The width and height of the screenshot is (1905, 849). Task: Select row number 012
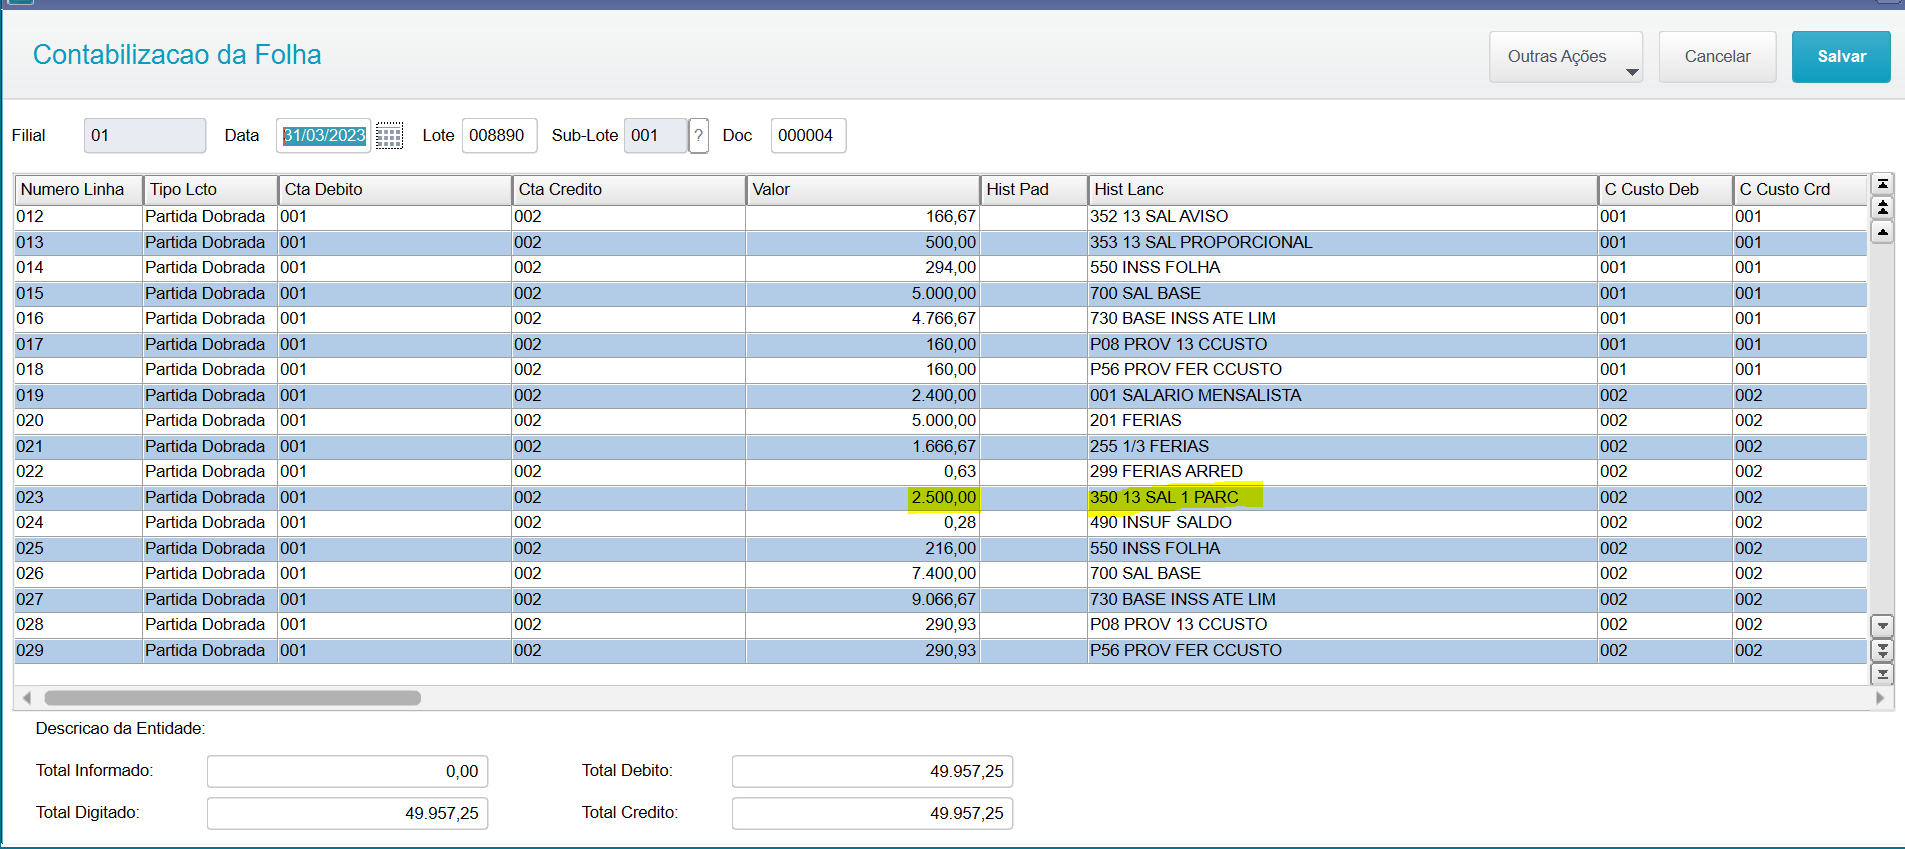(x=78, y=217)
